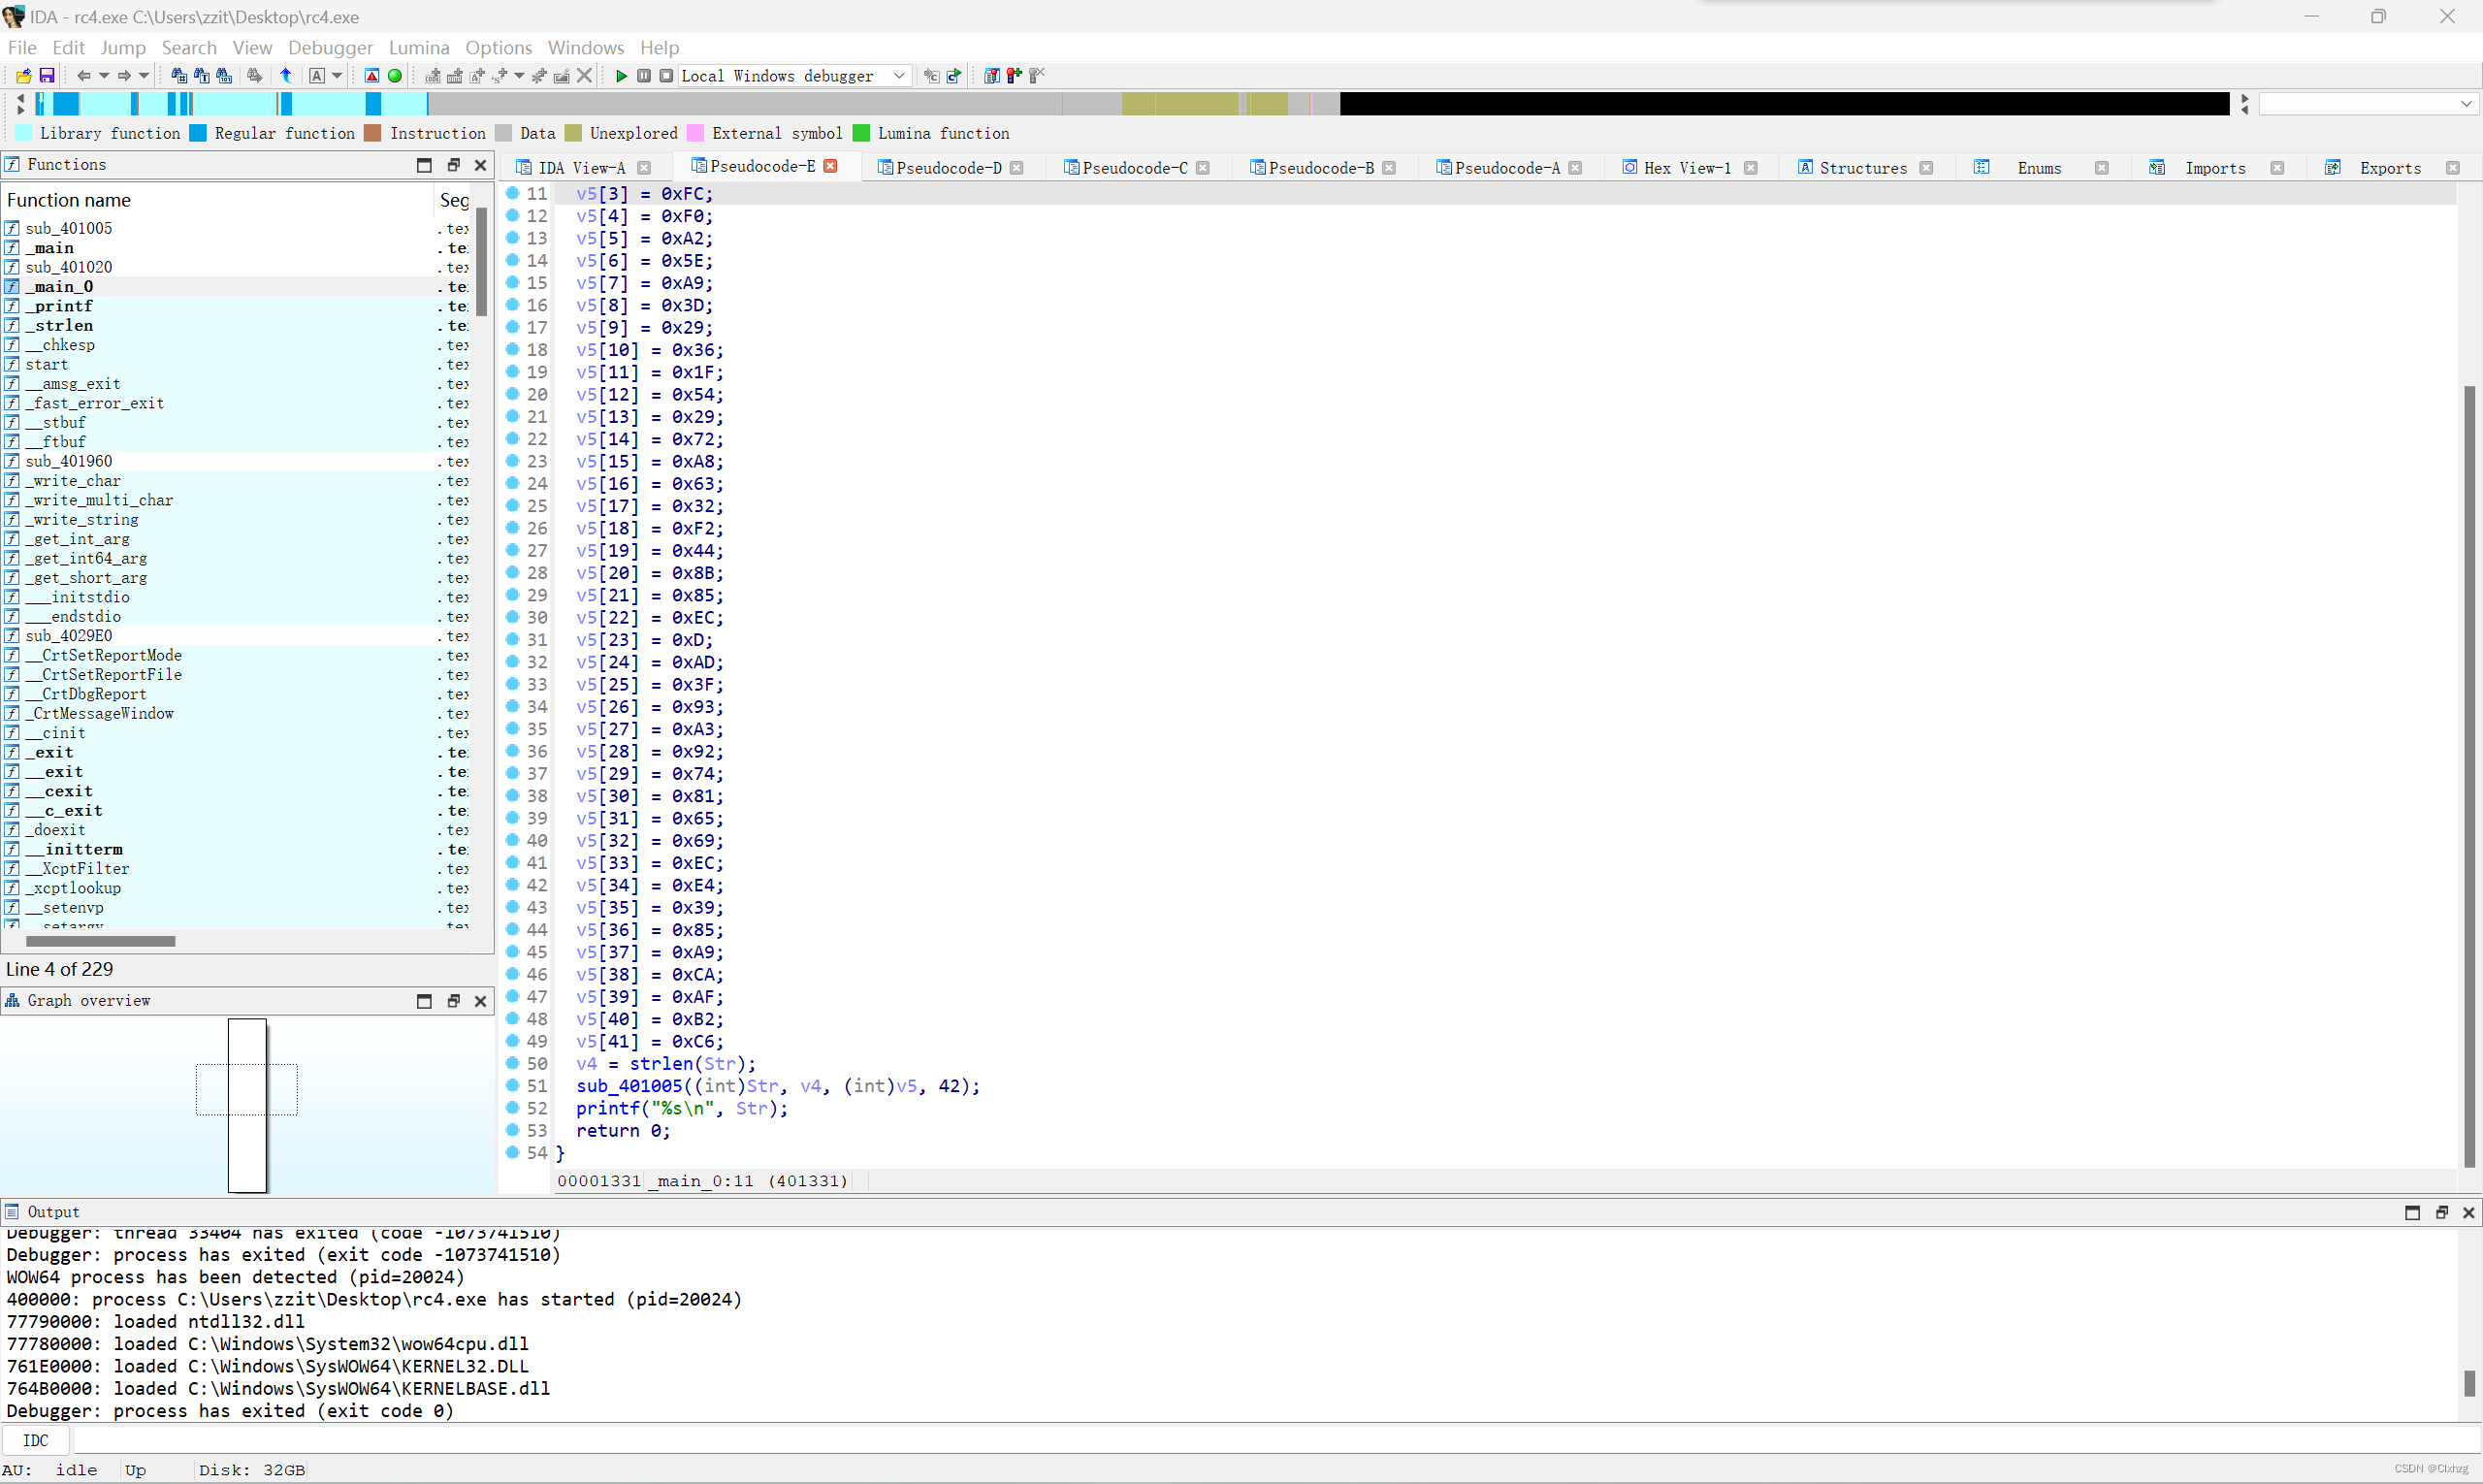Undefine an item using the X toolbar icon
2483x1484 pixels.
click(x=583, y=75)
